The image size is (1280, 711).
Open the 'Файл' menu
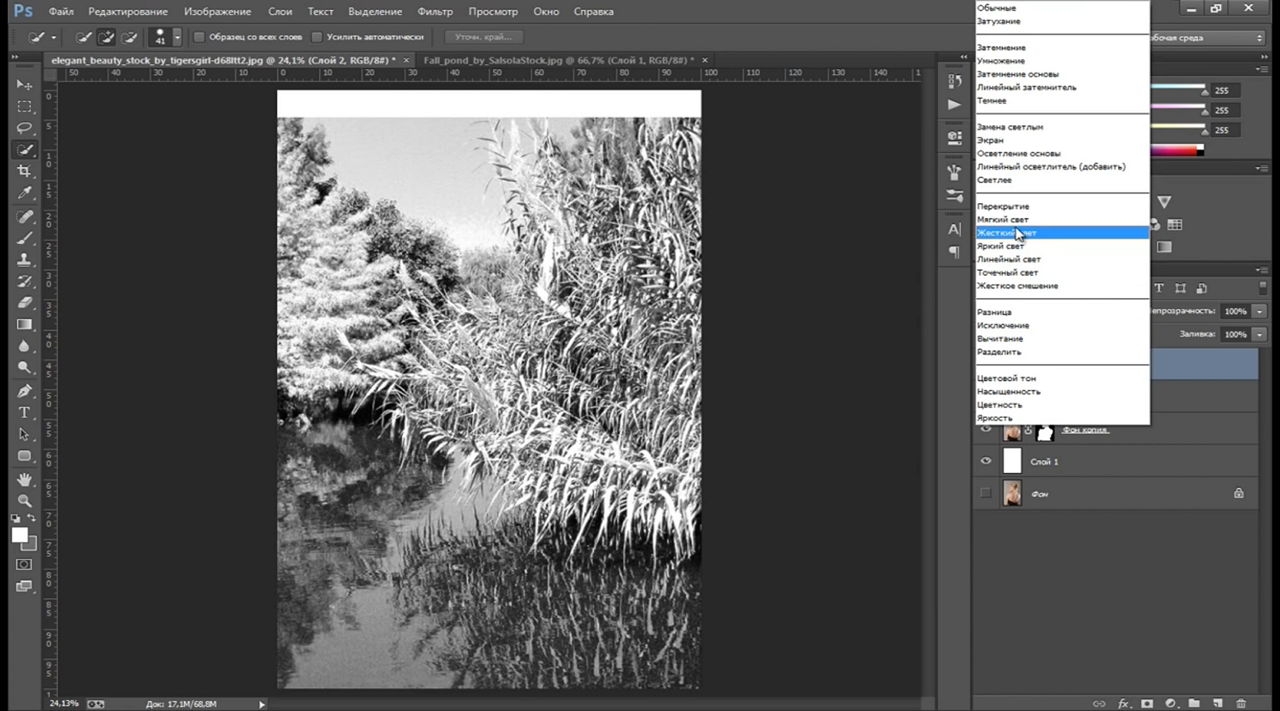(61, 12)
